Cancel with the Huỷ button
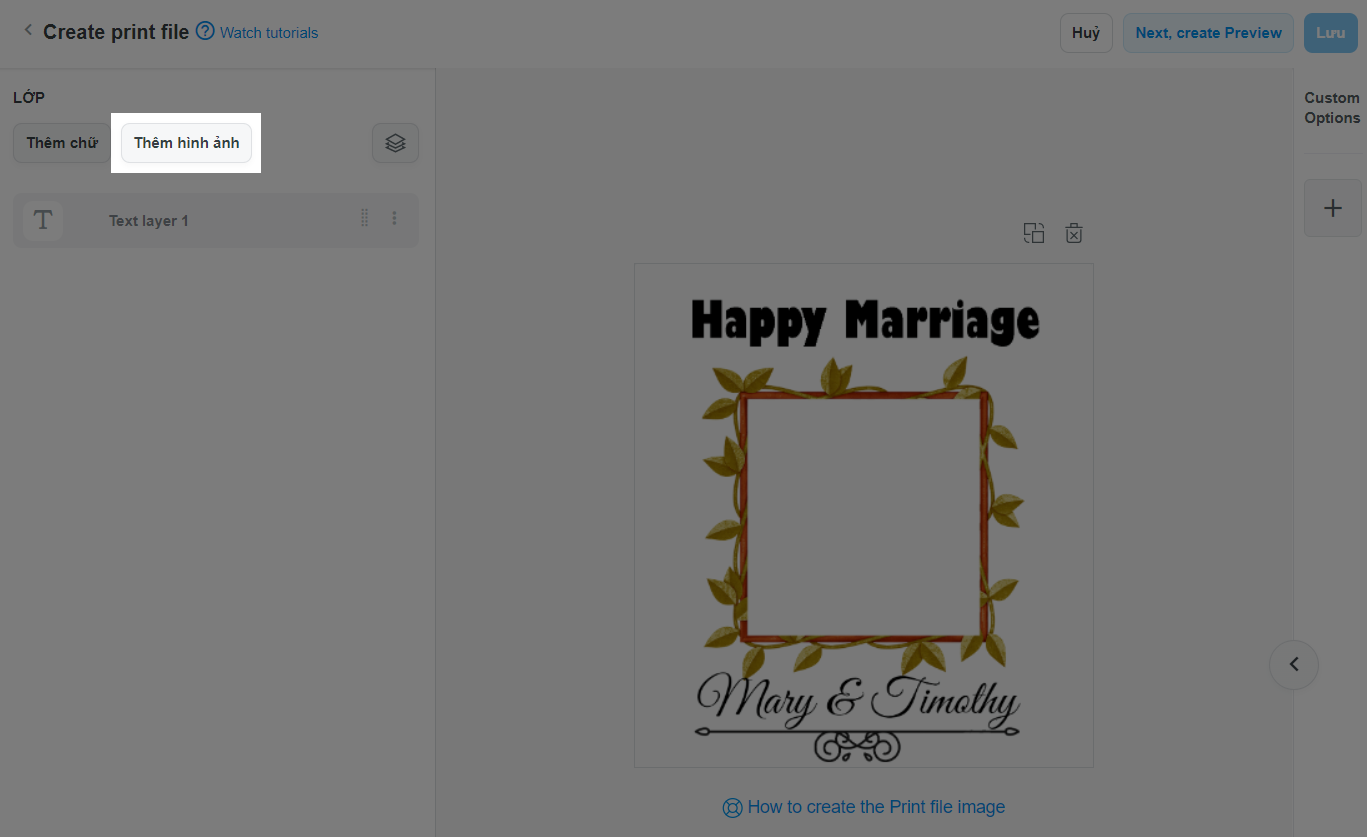The width and height of the screenshot is (1367, 837). (x=1086, y=33)
